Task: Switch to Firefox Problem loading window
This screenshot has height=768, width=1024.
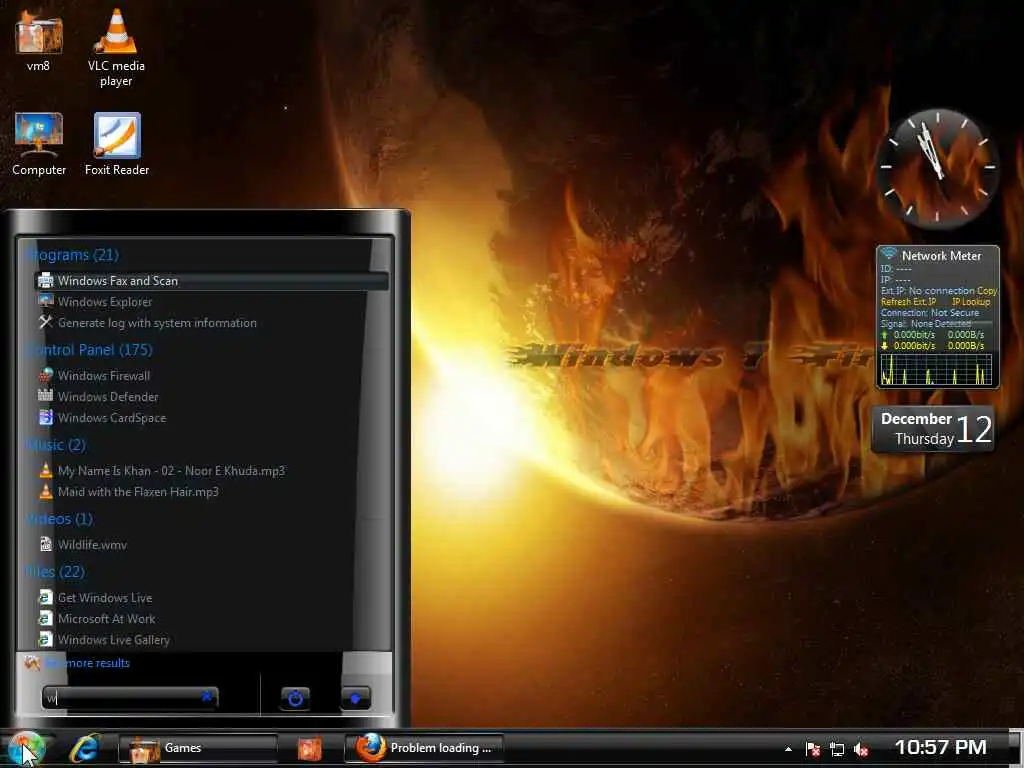Action: coord(424,748)
